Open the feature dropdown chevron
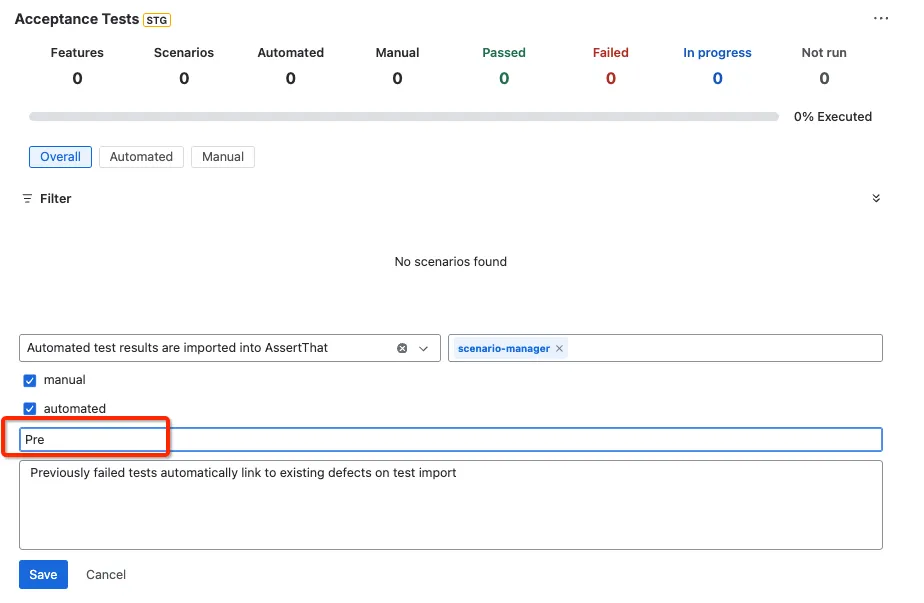 click(423, 348)
